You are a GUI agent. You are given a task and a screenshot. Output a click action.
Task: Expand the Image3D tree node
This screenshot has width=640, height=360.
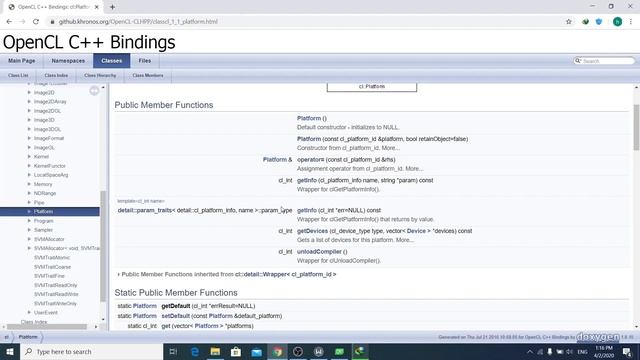pos(29,120)
